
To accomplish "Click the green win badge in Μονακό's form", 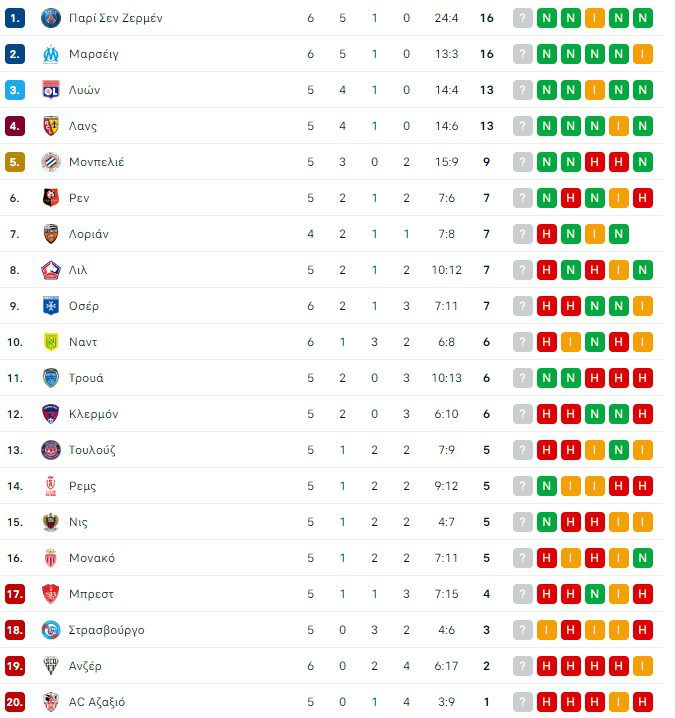I will point(643,558).
